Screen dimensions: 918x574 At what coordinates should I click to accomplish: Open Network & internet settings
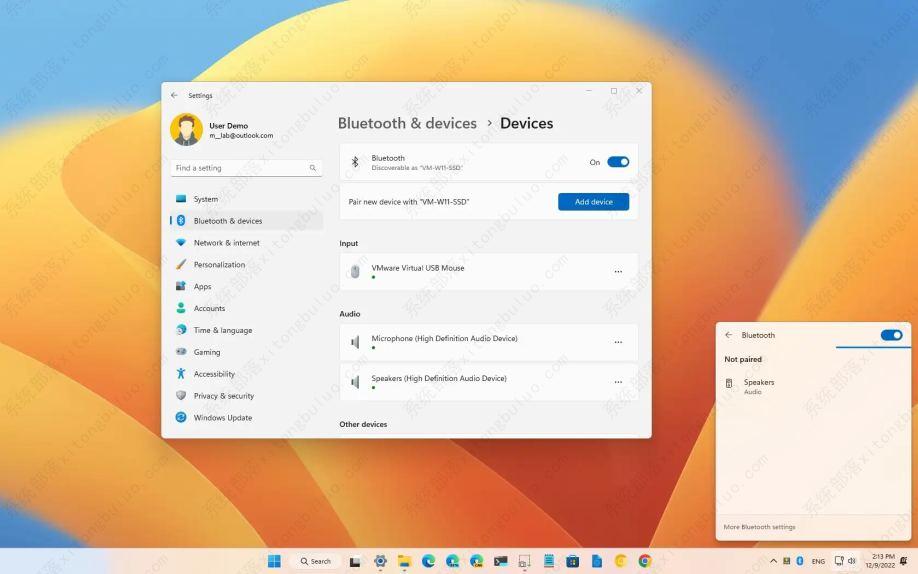pyautogui.click(x=226, y=243)
